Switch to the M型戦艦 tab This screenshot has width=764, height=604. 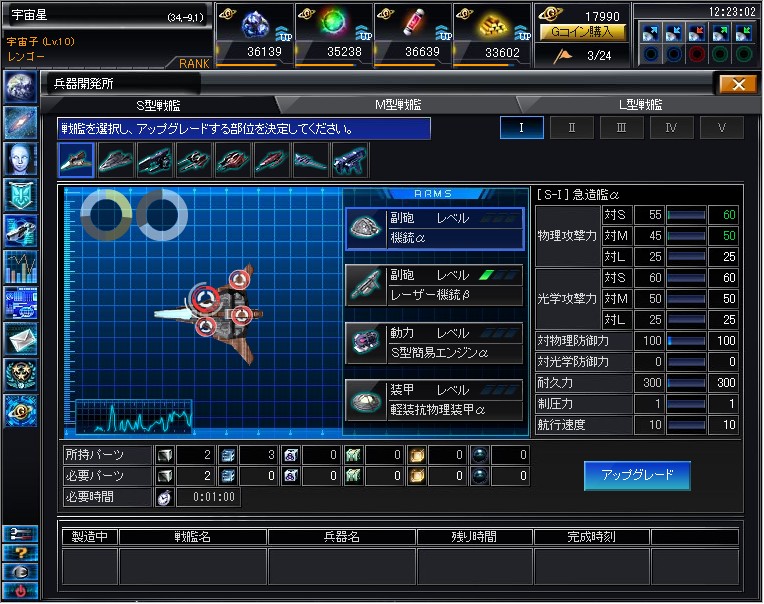(x=397, y=105)
